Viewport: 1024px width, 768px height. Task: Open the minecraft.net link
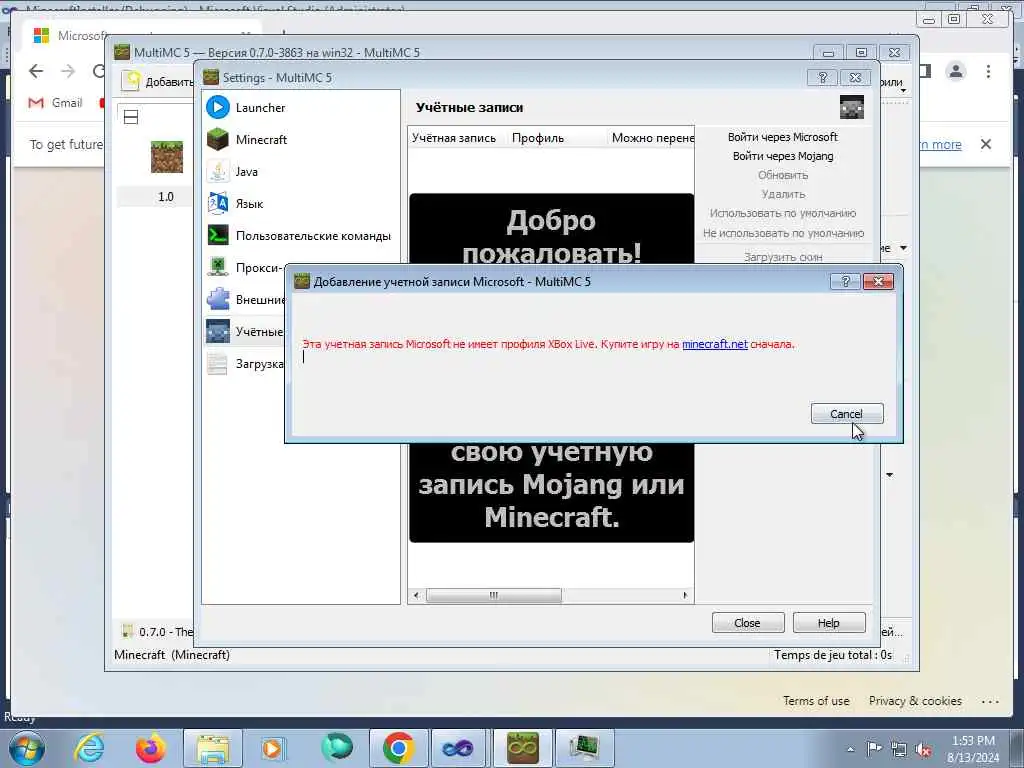[x=714, y=344]
